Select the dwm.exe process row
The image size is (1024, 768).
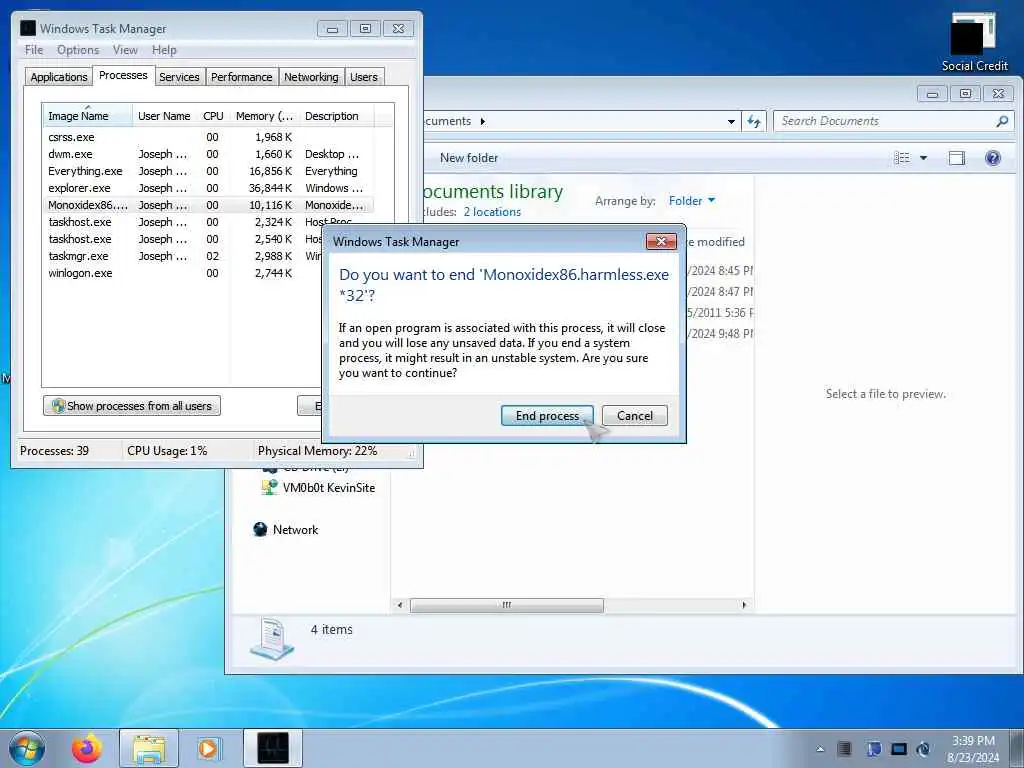(x=208, y=154)
